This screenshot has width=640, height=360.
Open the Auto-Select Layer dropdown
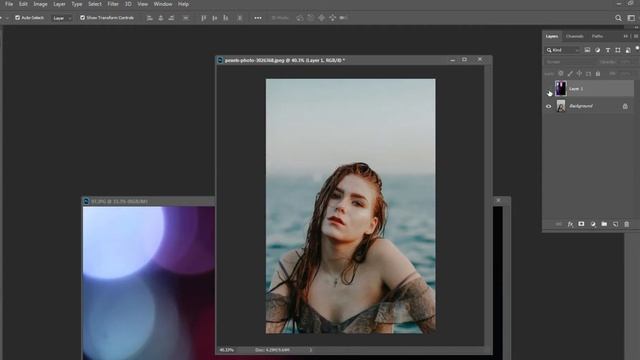click(x=62, y=18)
